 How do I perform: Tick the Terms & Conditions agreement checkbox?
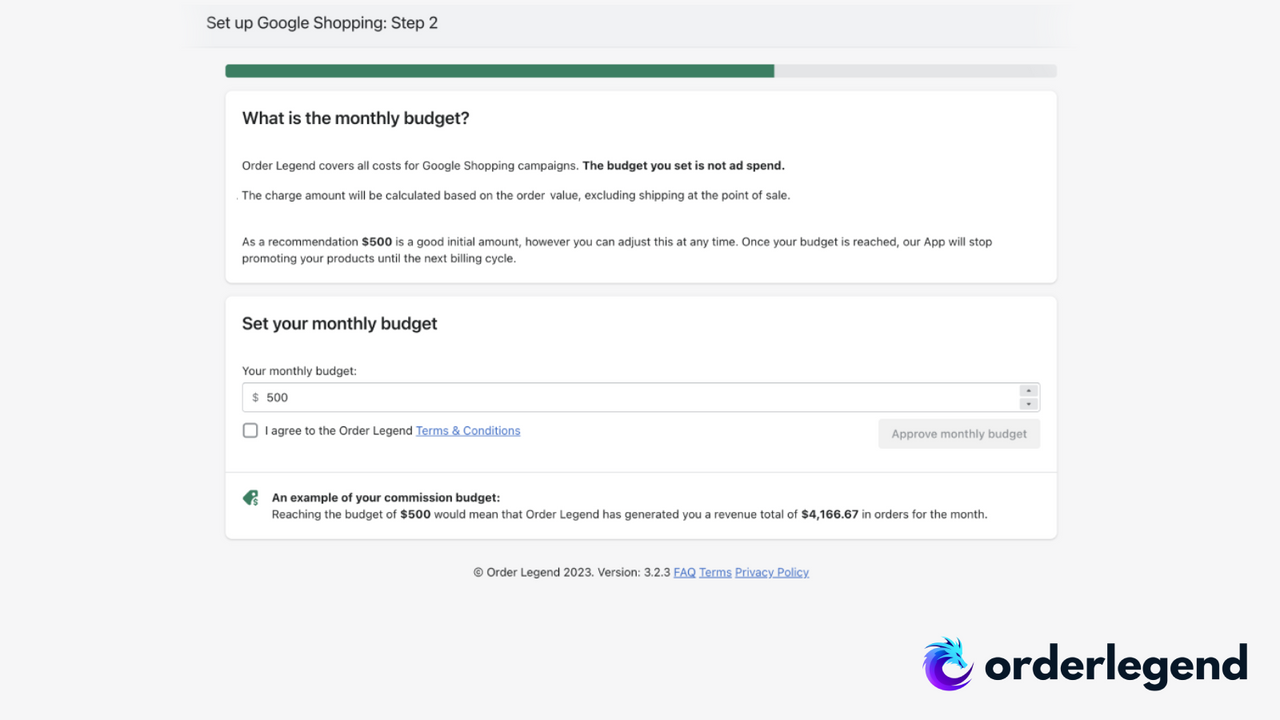[250, 431]
